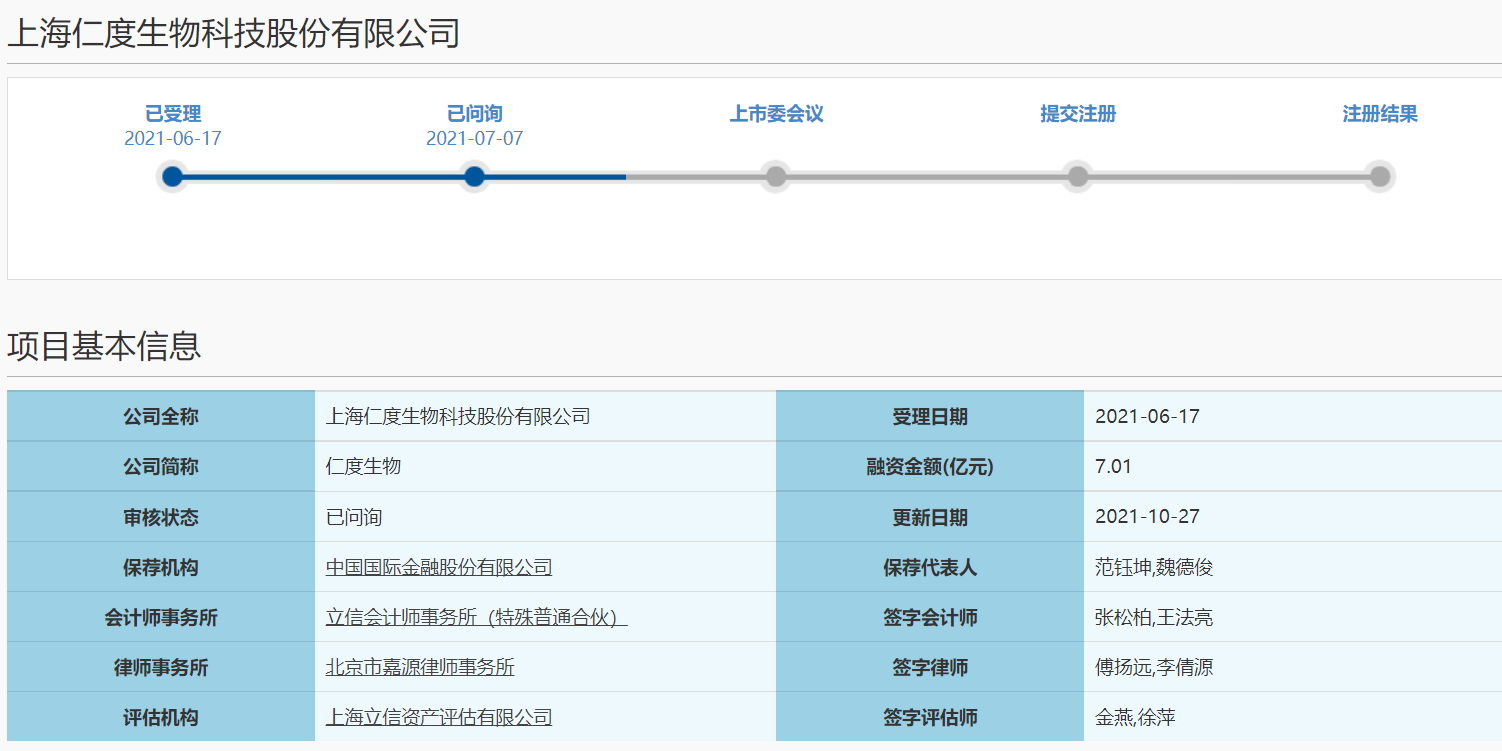The height and width of the screenshot is (751, 1502).
Task: Click the 审核状态 header cell
Action: [x=161, y=516]
